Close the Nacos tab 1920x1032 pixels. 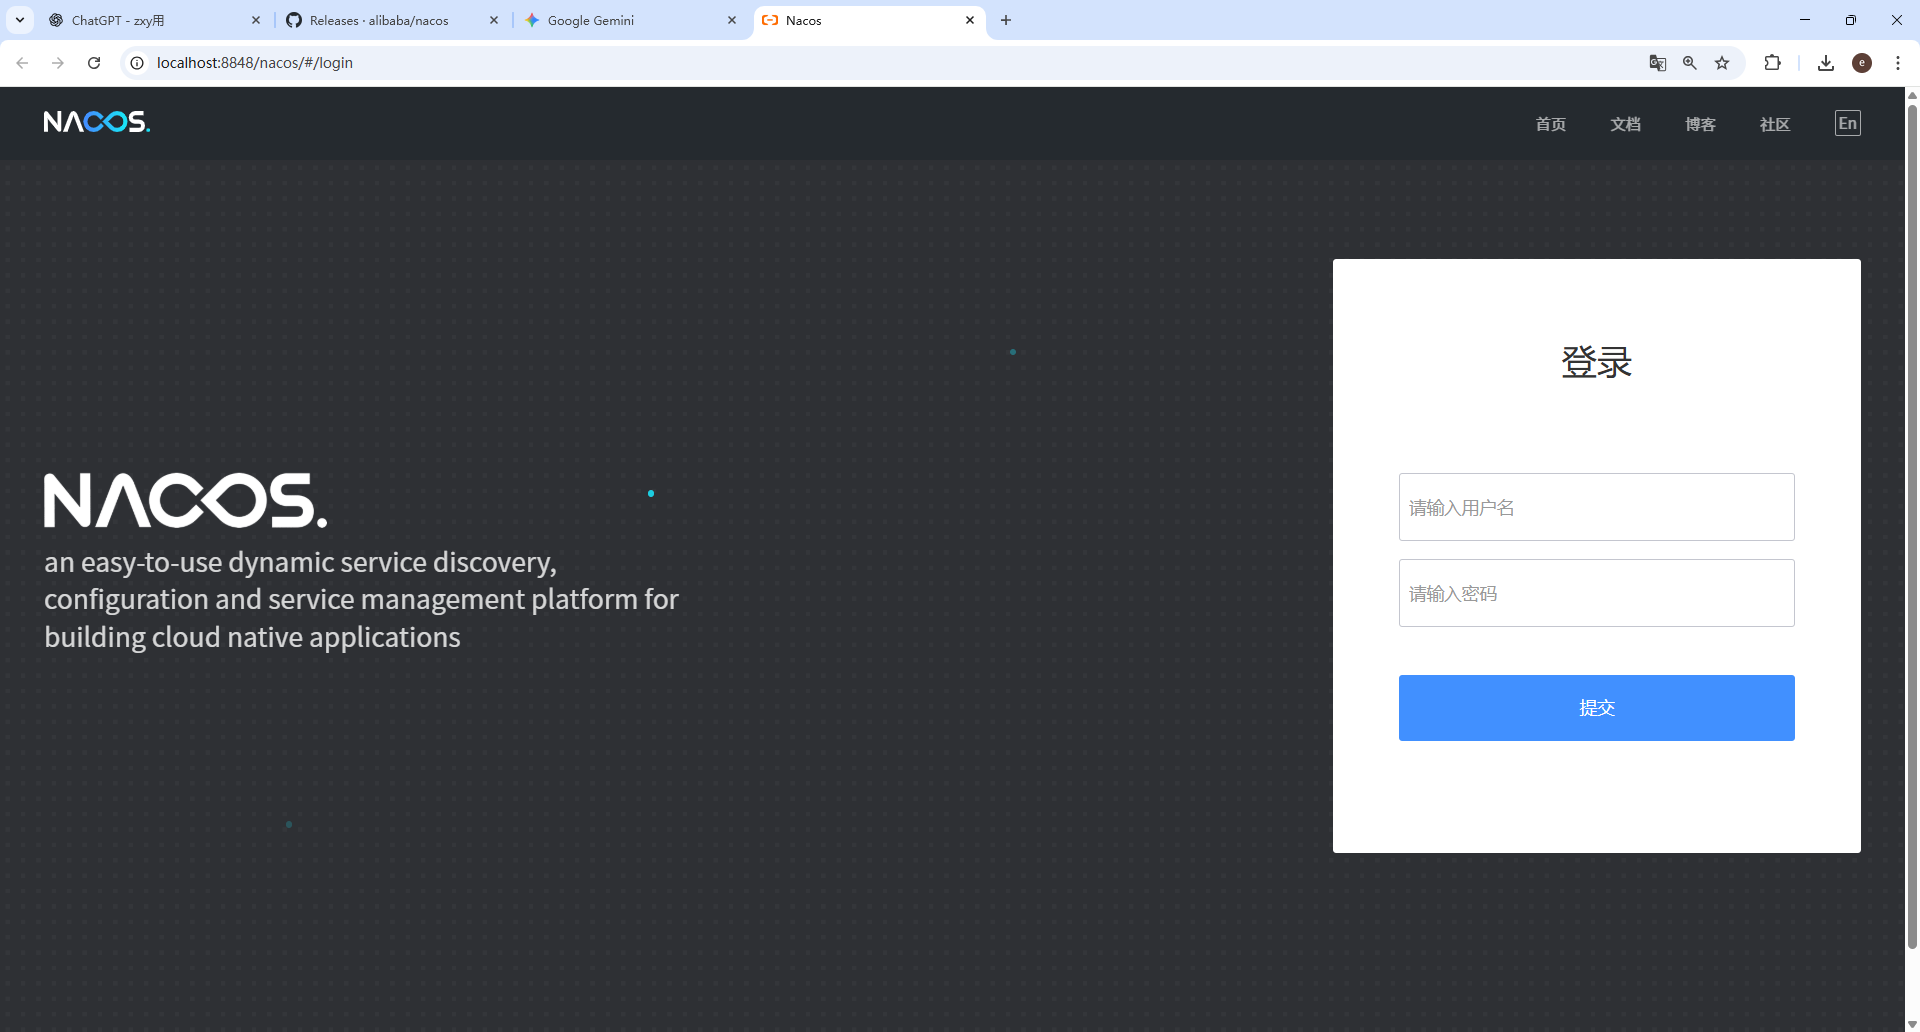[x=970, y=20]
